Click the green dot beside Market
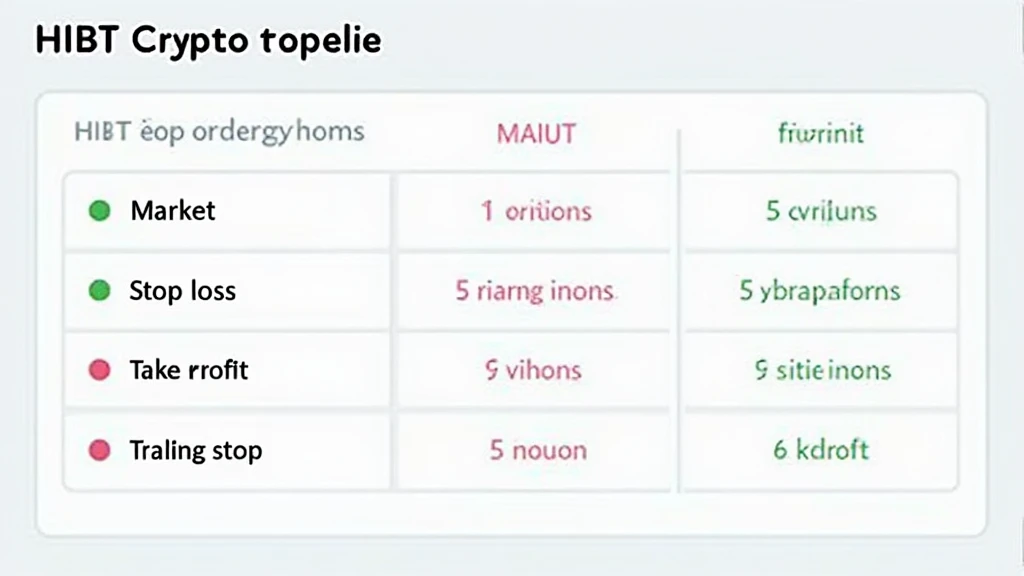Screen dimensions: 1024x576 point(99,211)
